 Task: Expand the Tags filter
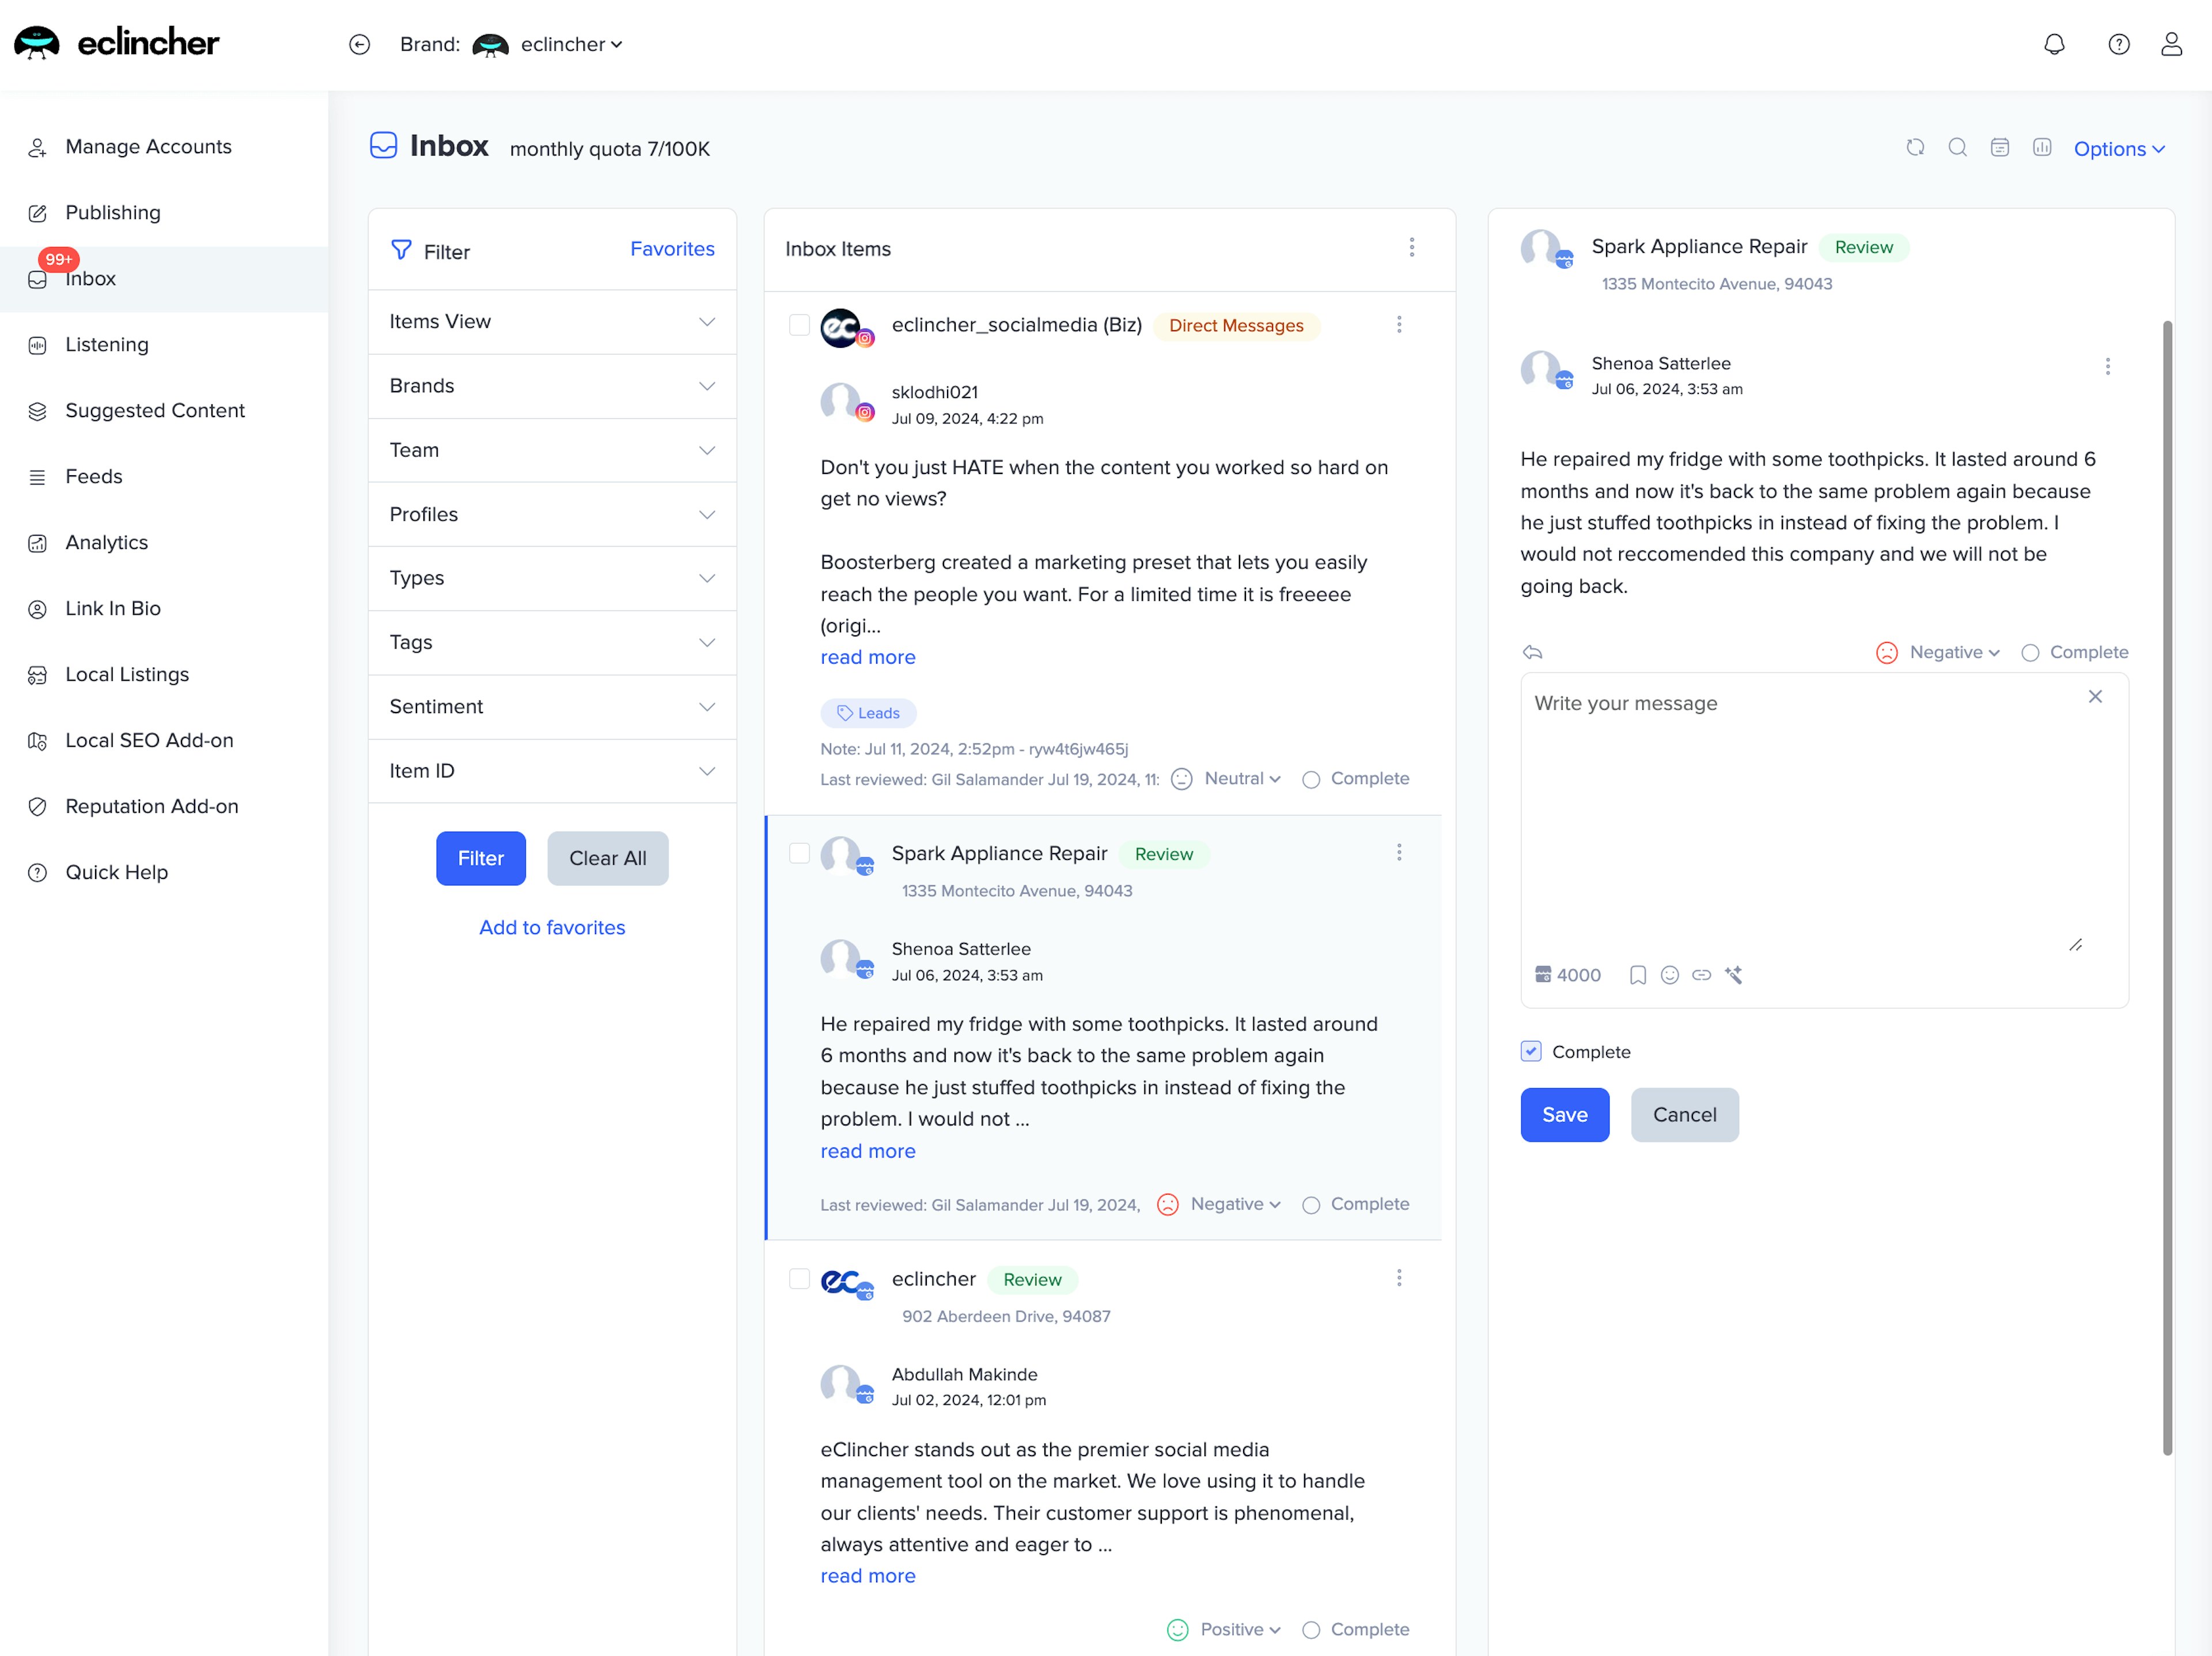[552, 642]
